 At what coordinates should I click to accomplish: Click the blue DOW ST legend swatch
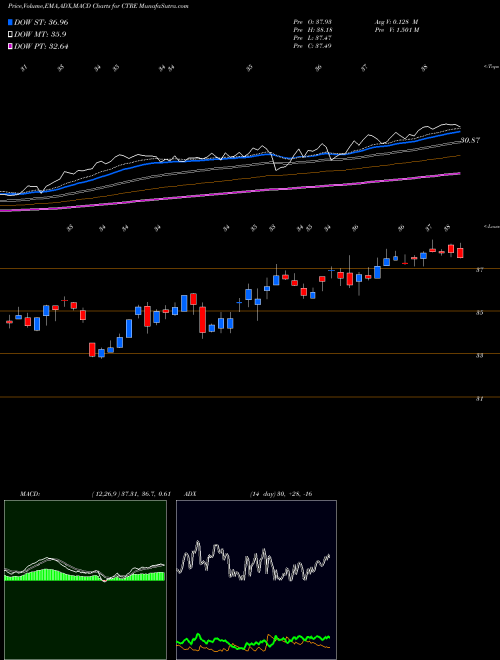click(11, 22)
